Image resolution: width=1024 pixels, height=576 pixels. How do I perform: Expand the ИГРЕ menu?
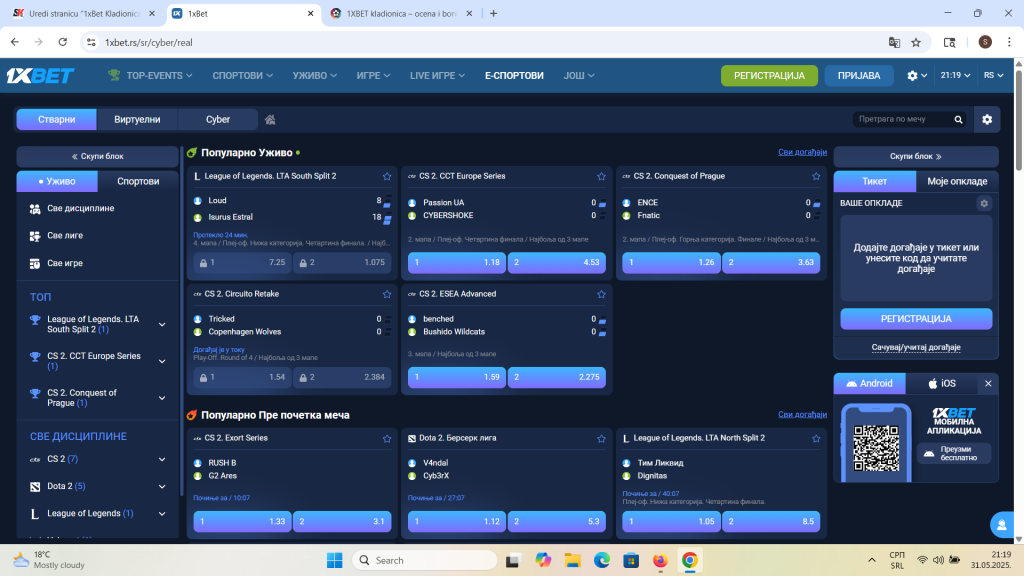pyautogui.click(x=374, y=76)
